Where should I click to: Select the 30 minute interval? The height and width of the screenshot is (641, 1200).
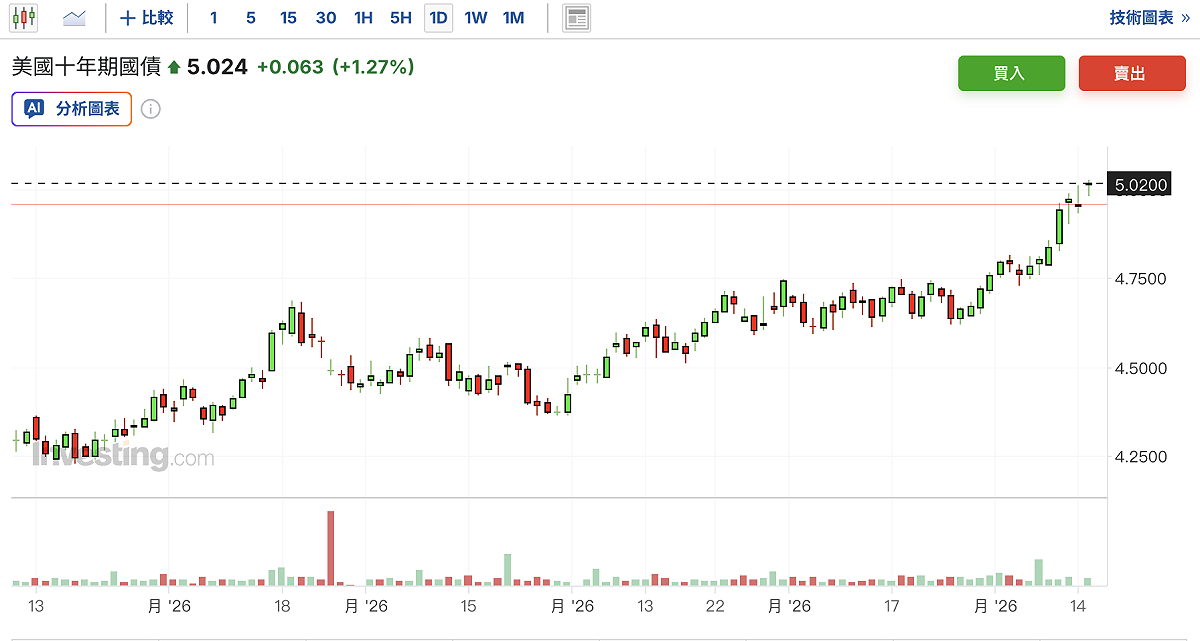326,18
